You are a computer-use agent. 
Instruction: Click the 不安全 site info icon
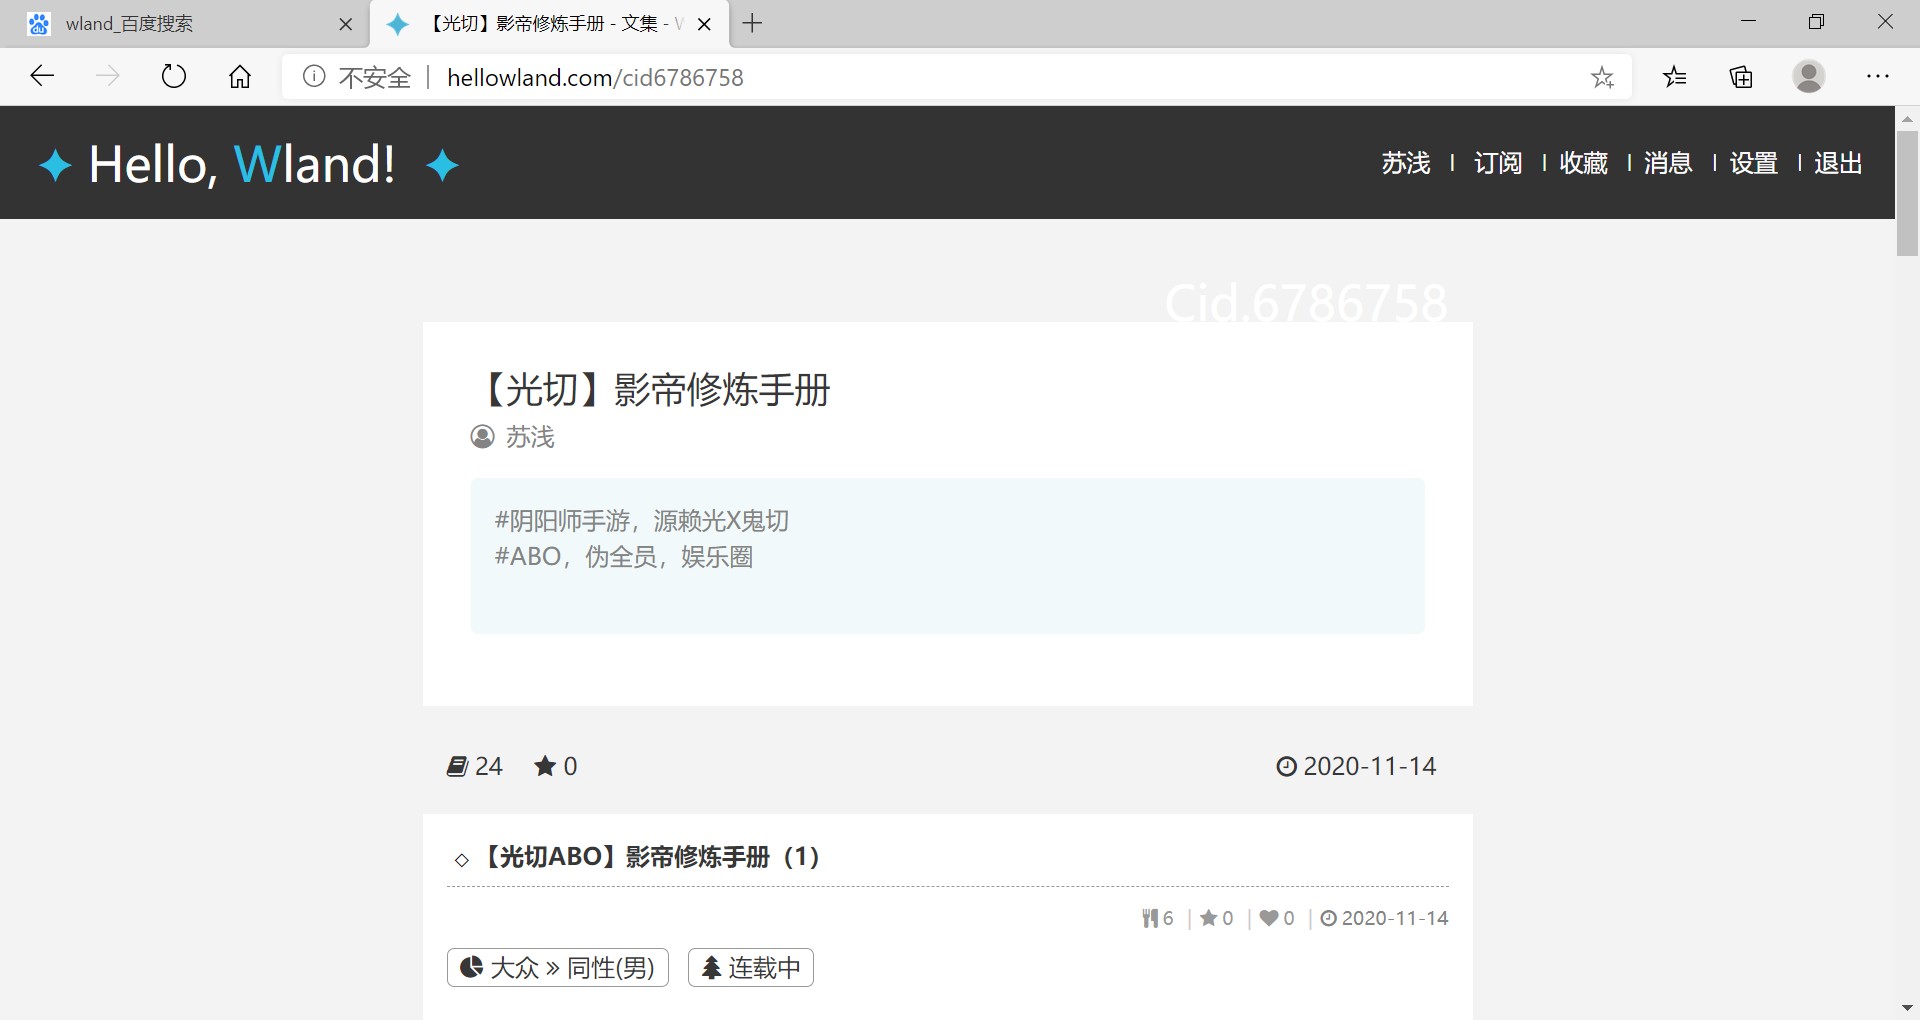point(314,76)
